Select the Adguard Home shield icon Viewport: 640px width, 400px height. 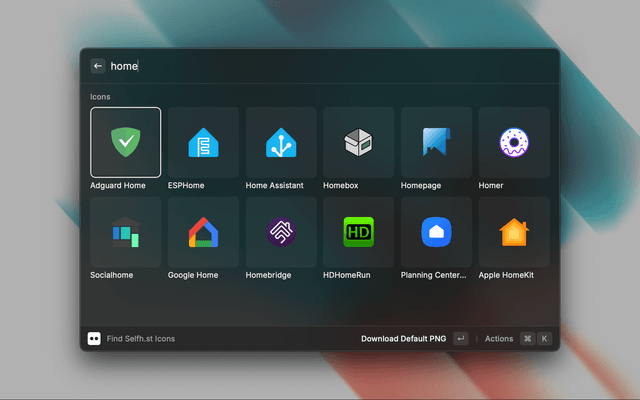125,142
